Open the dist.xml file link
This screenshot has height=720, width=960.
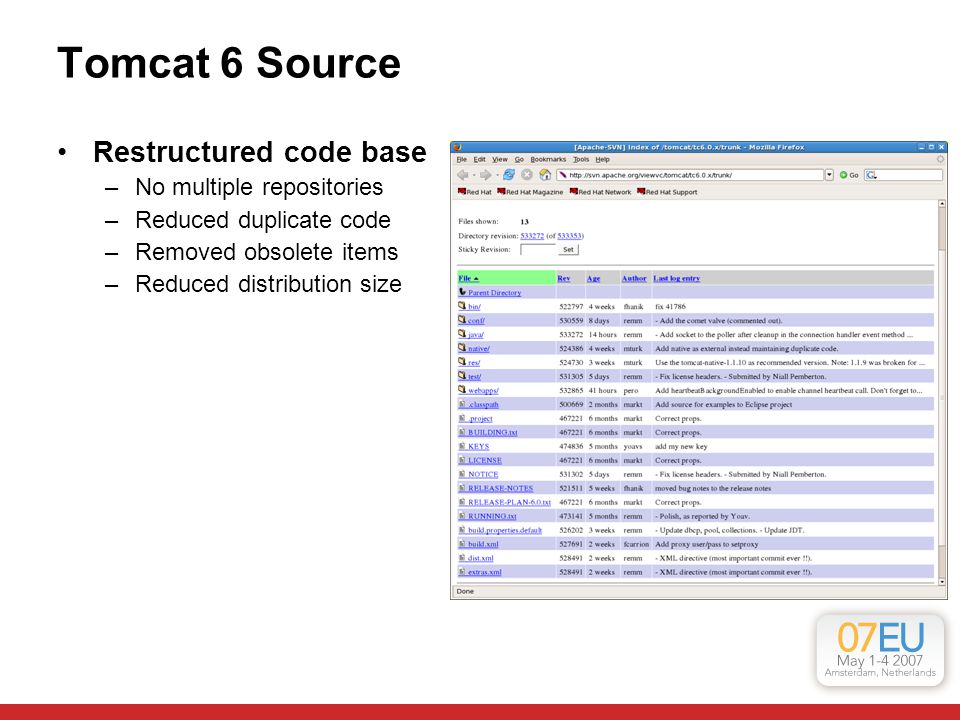480,558
